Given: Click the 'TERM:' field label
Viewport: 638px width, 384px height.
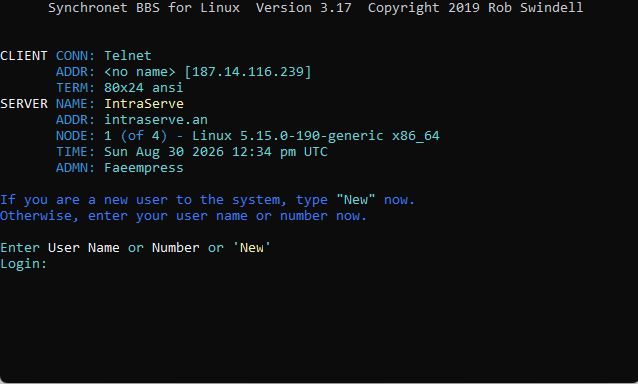Looking at the screenshot, I should pyautogui.click(x=75, y=88).
